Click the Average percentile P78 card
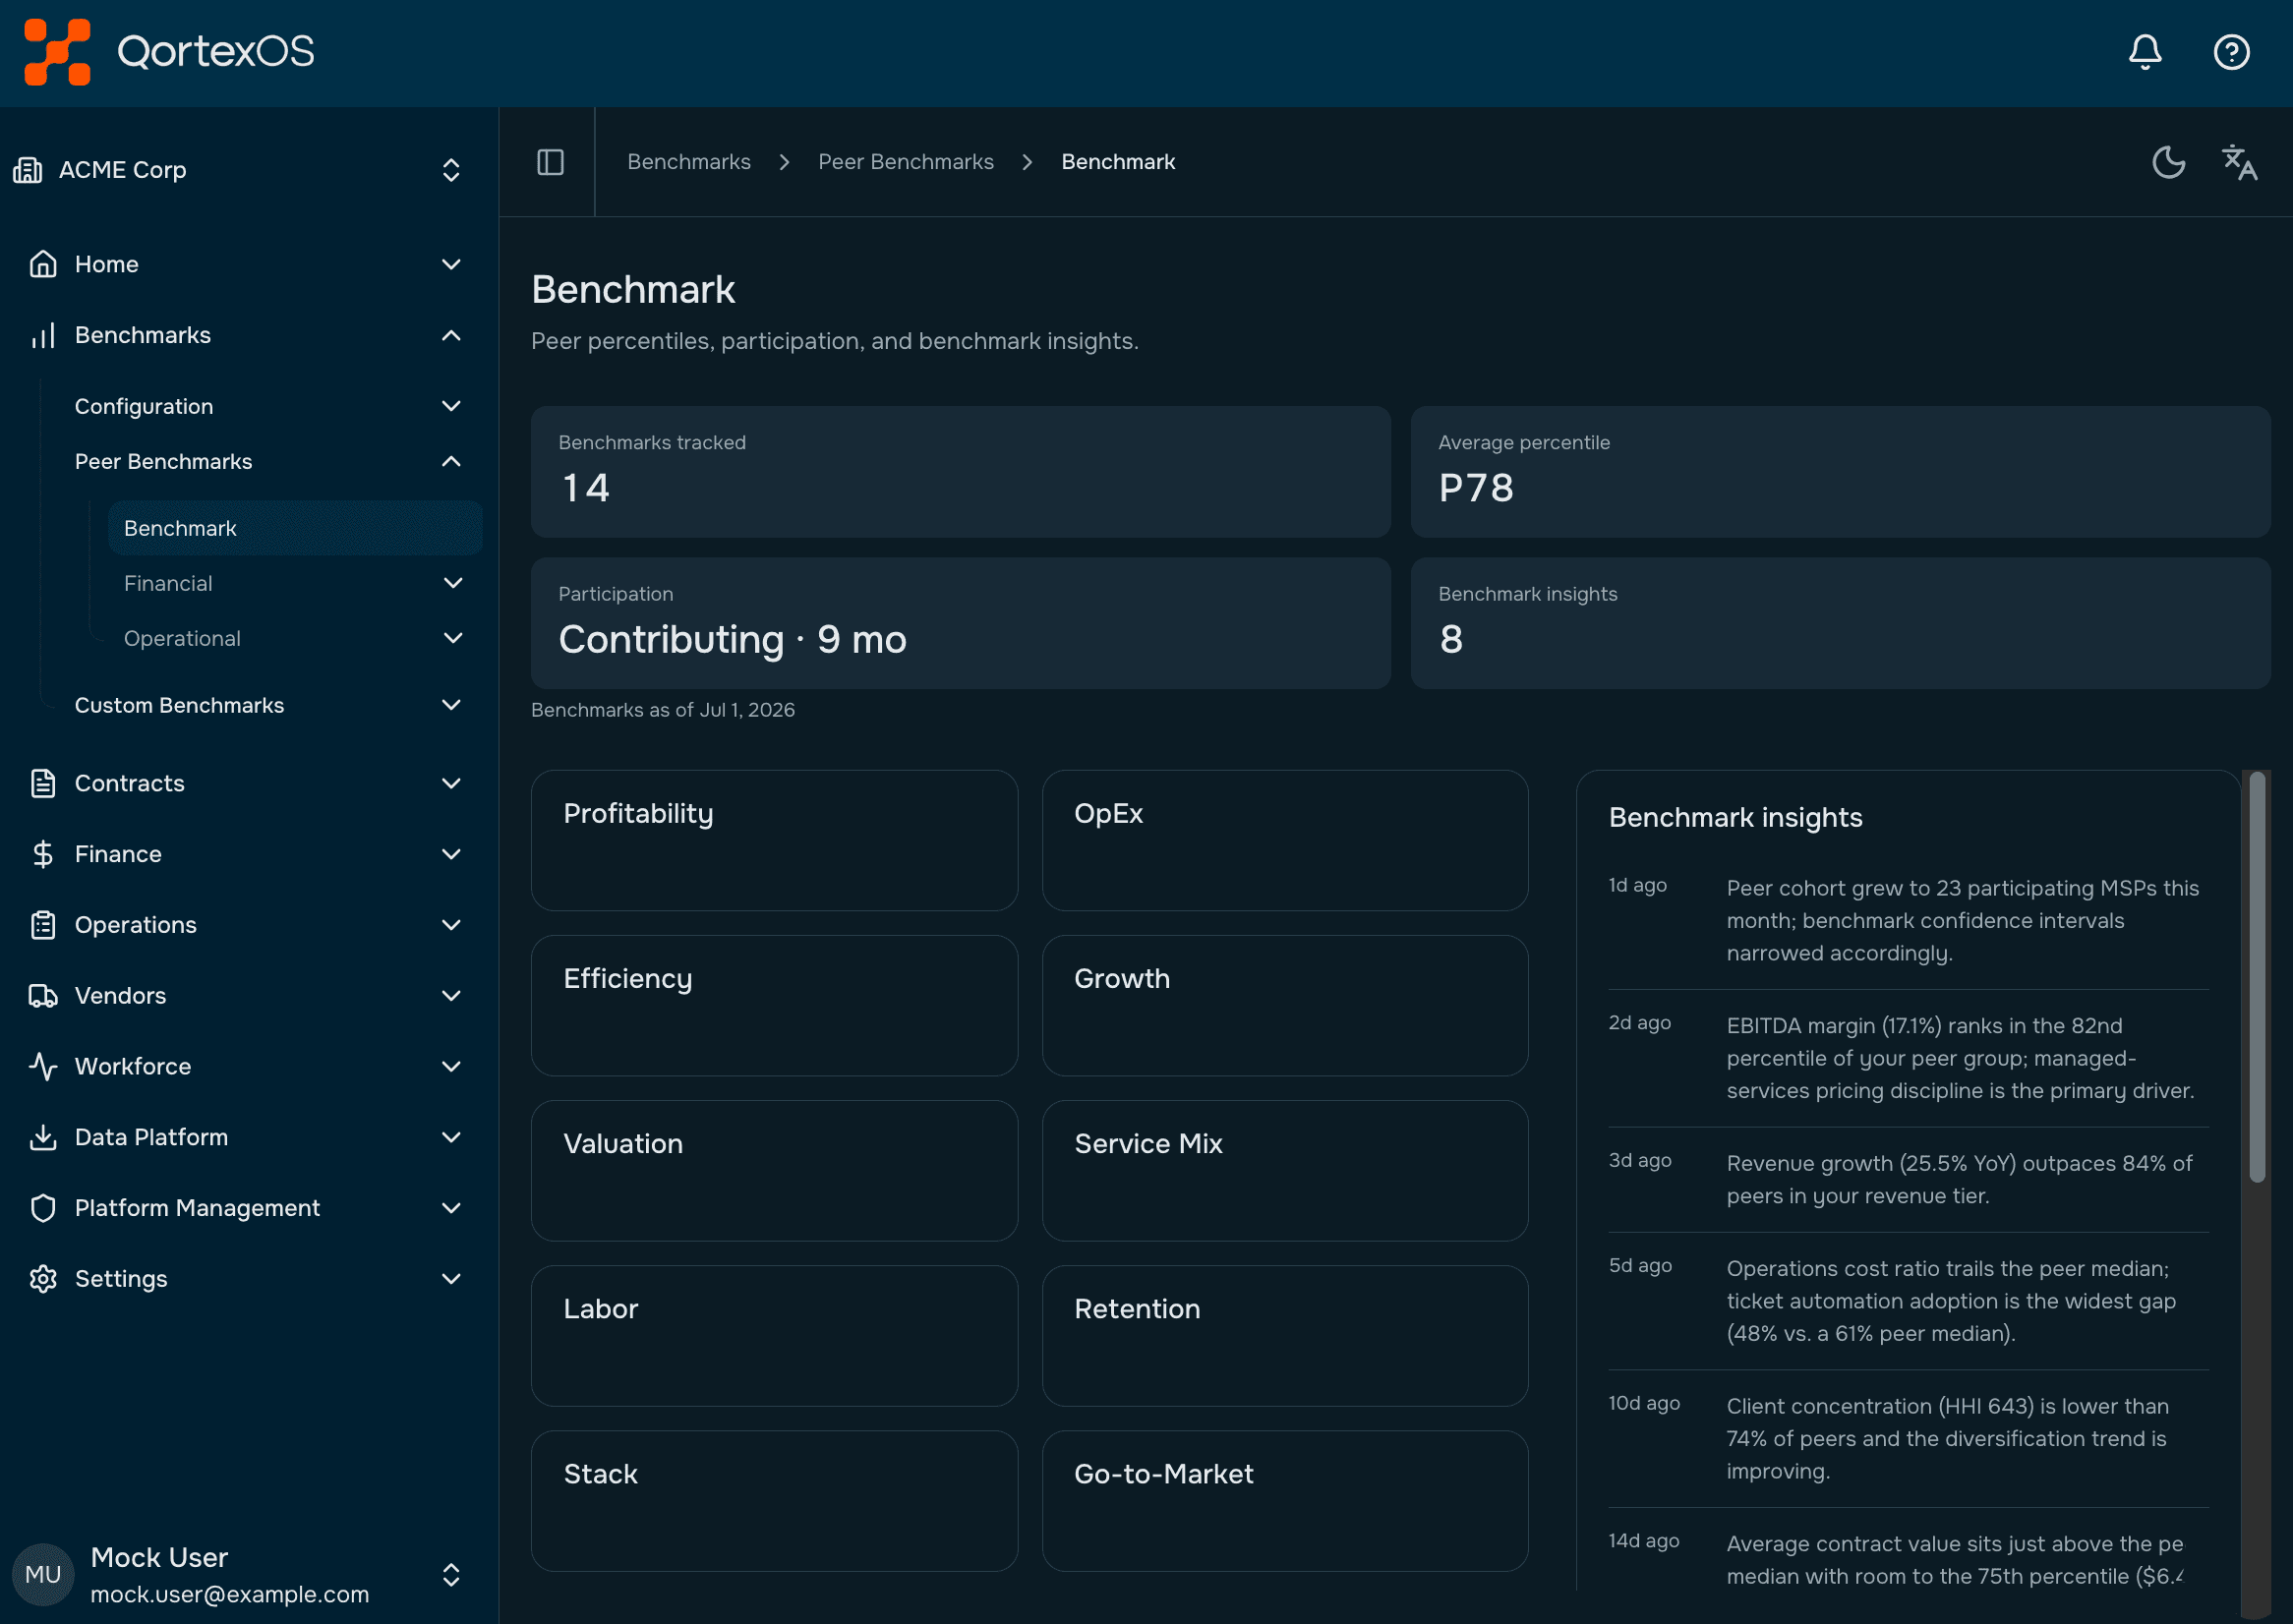The image size is (2293, 1624). pos(1840,471)
